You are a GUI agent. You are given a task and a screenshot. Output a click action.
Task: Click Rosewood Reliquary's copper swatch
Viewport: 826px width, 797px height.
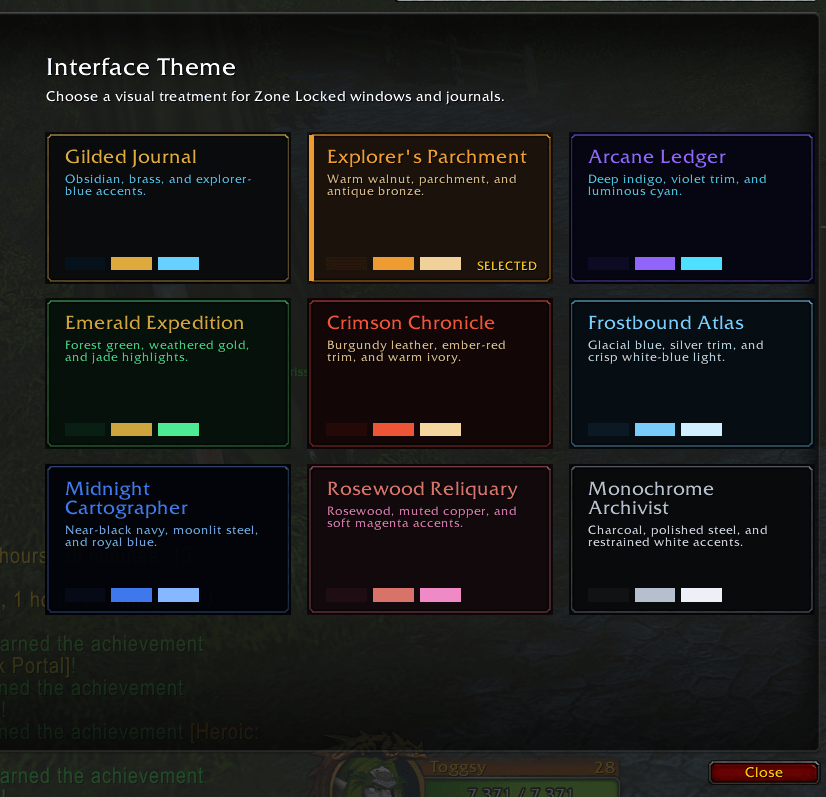point(394,595)
